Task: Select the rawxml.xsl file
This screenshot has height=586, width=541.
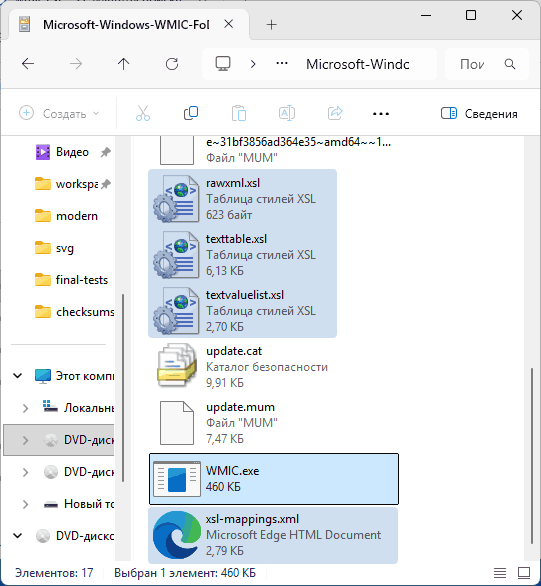Action: pyautogui.click(x=242, y=198)
